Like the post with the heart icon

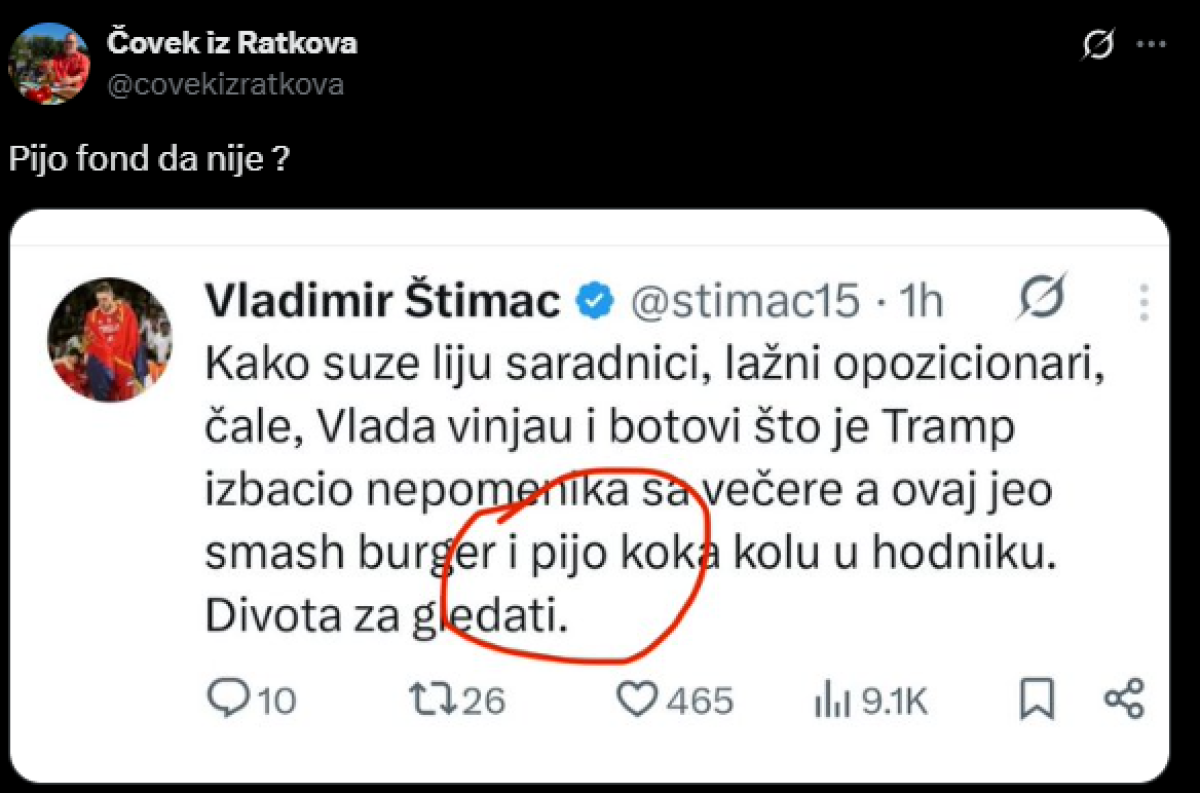pos(636,698)
